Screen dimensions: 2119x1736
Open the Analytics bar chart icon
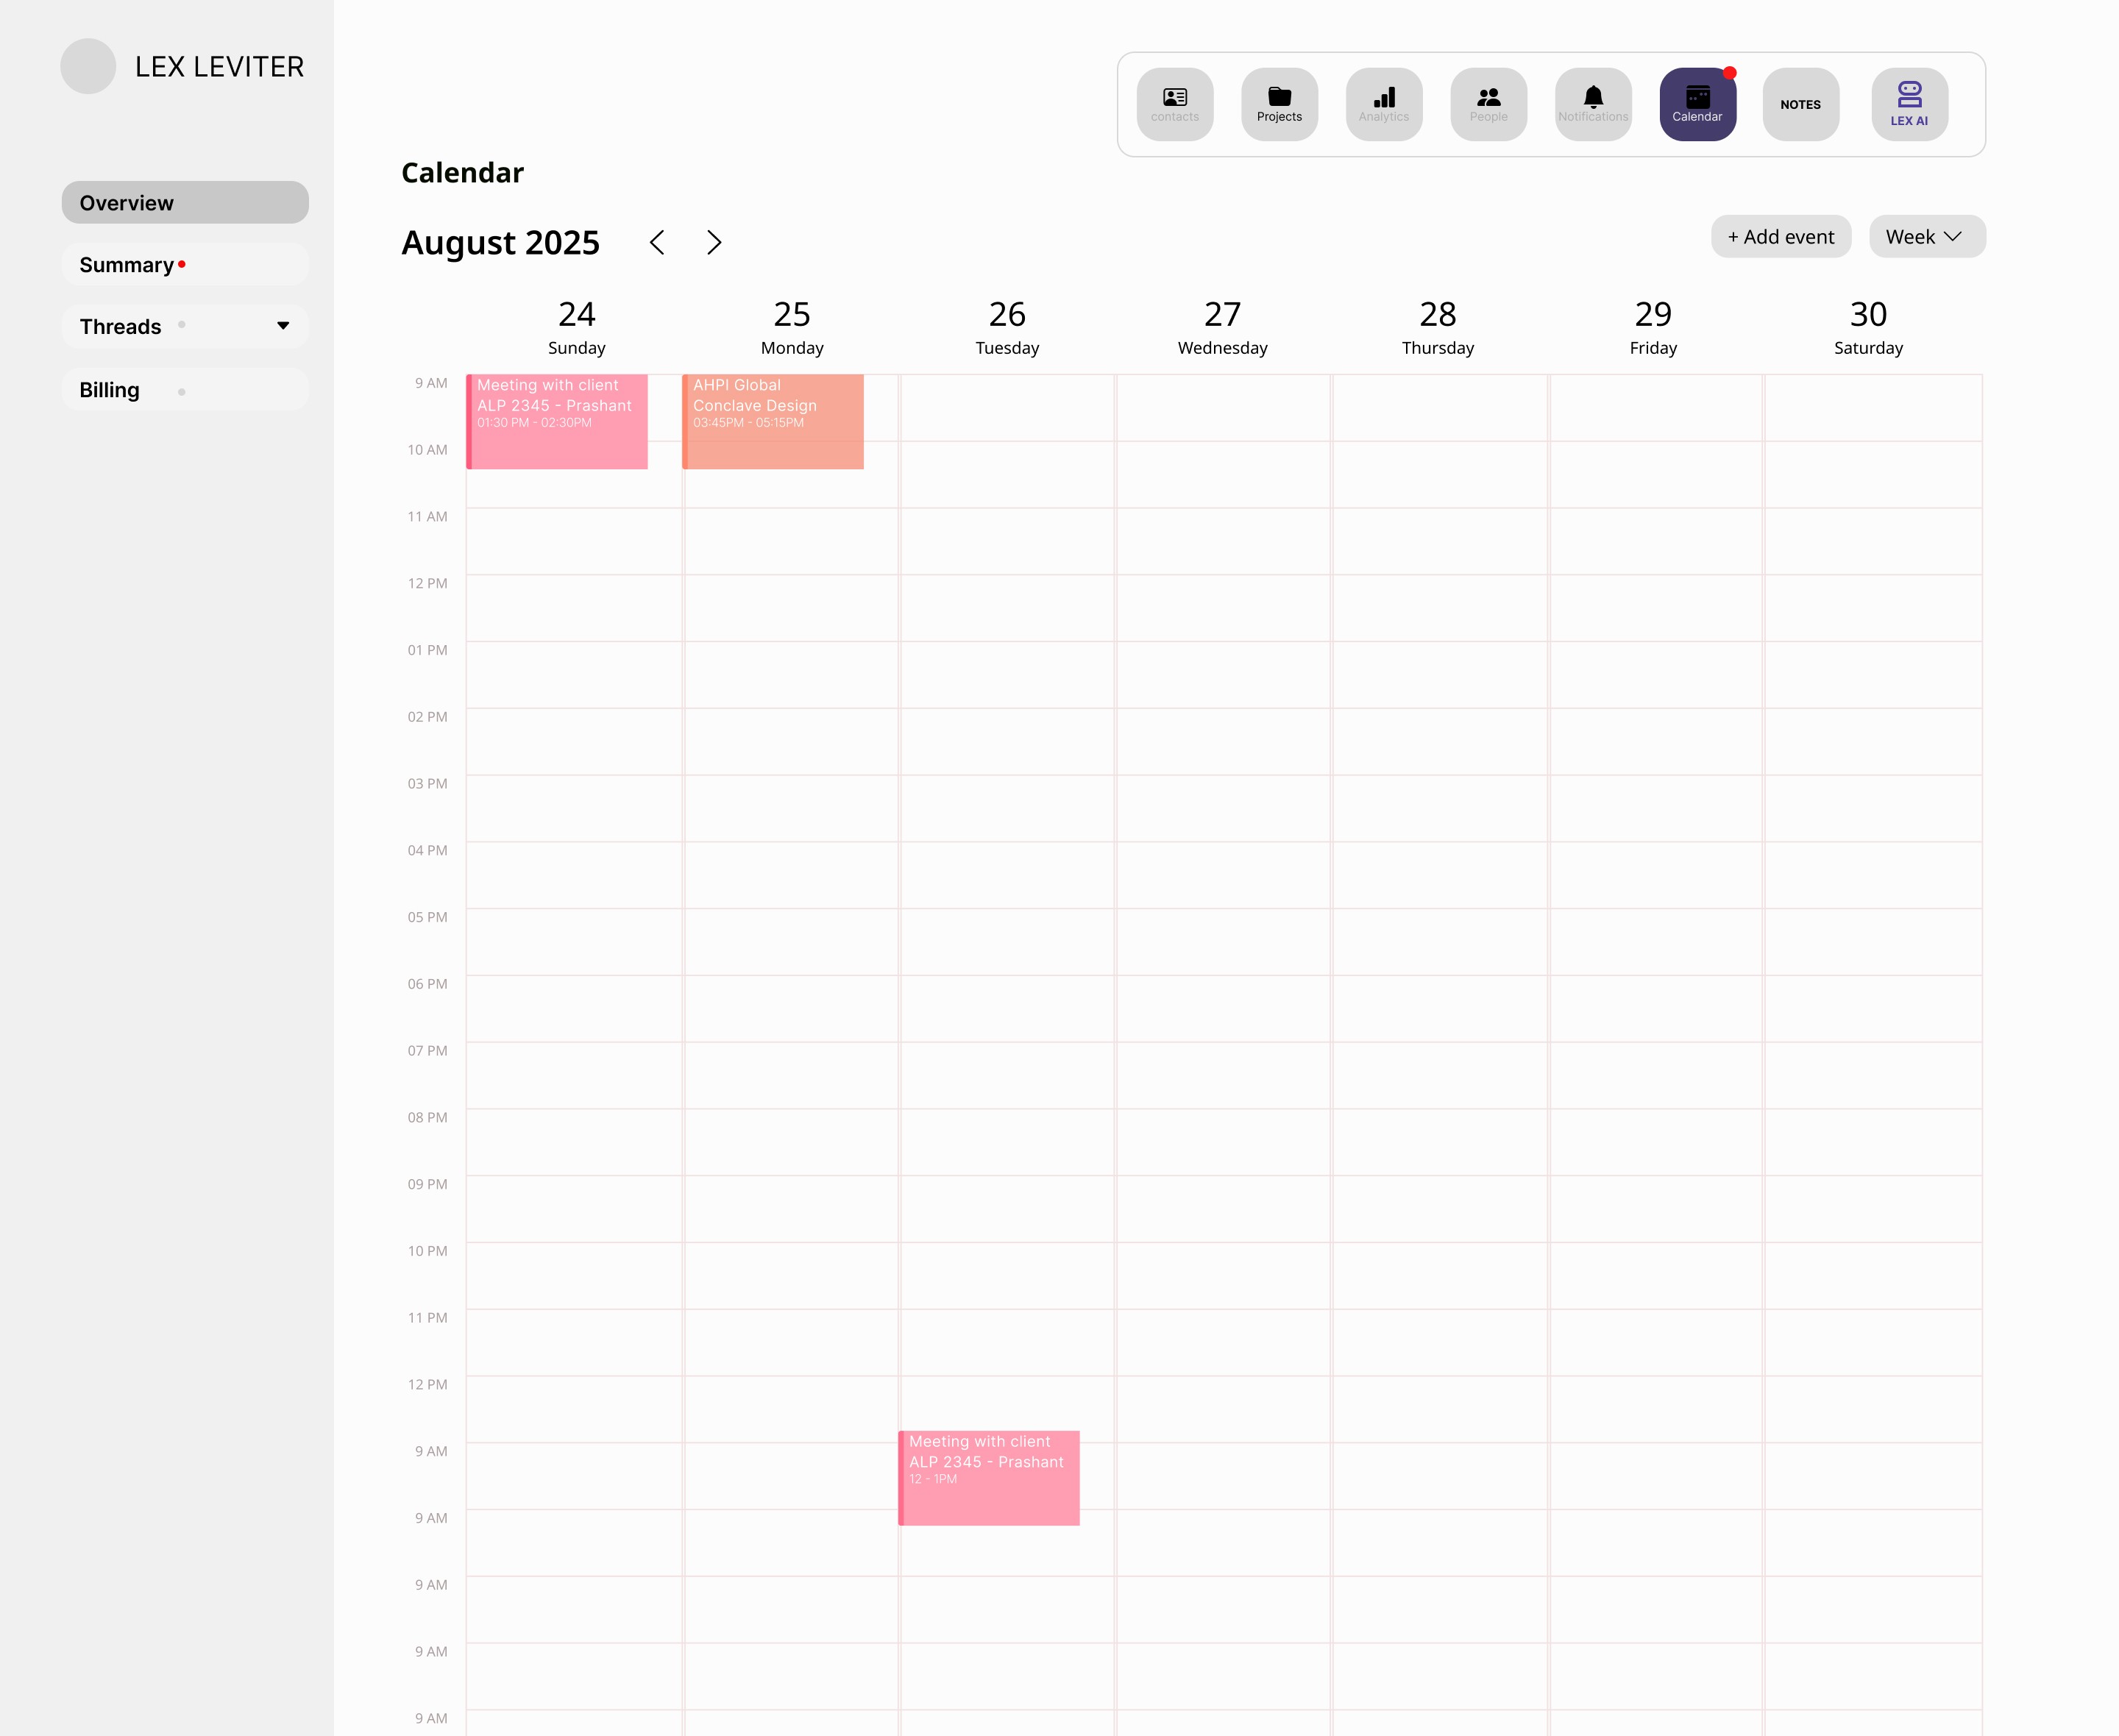click(x=1383, y=104)
